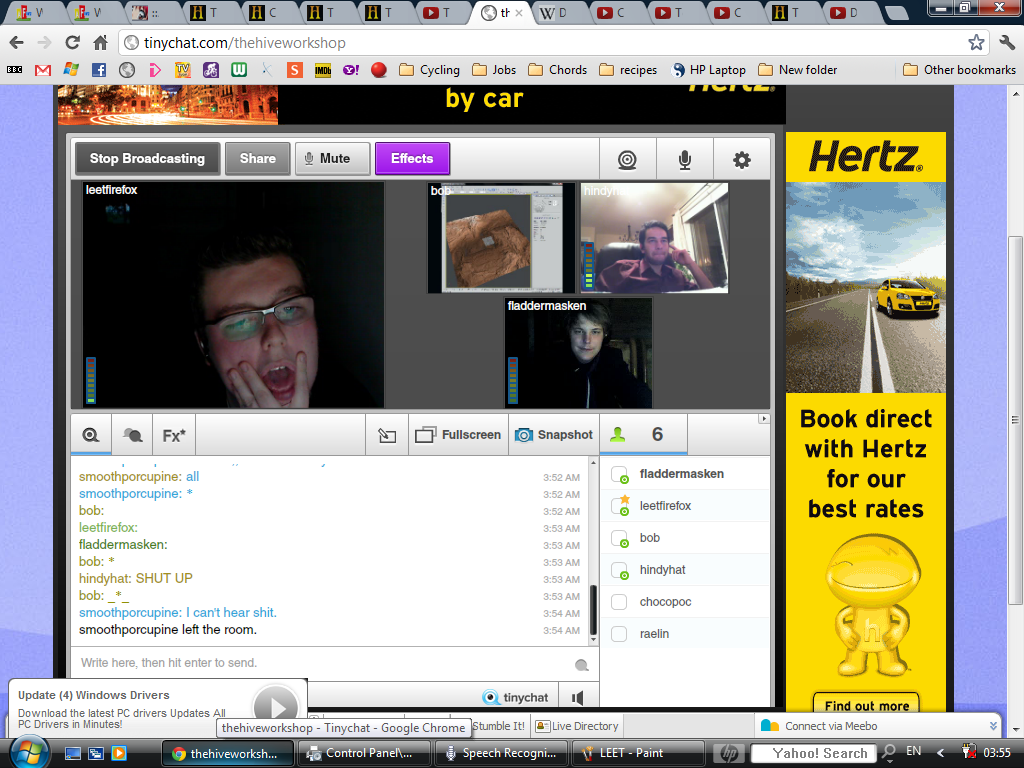
Task: Open the purple Effects button
Action: [412, 159]
